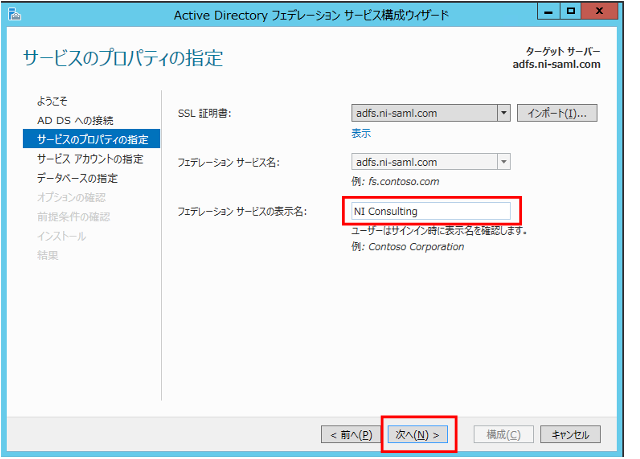Click the インポート(I)... button
Image resolution: width=640 pixels, height=459 pixels.
point(557,113)
